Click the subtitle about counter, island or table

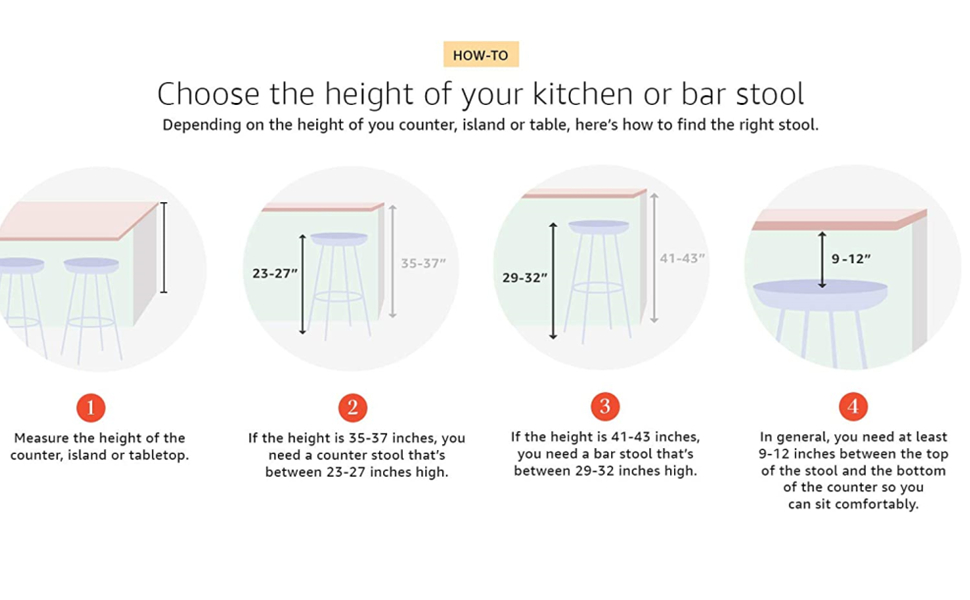pyautogui.click(x=490, y=126)
